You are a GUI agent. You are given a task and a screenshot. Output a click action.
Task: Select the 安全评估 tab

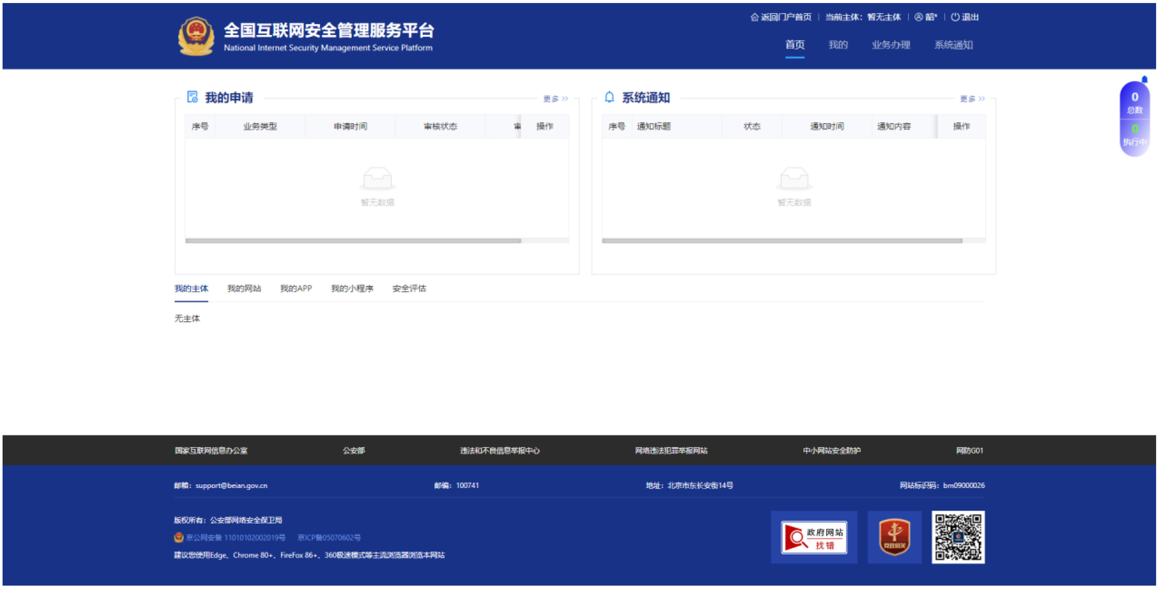click(409, 289)
